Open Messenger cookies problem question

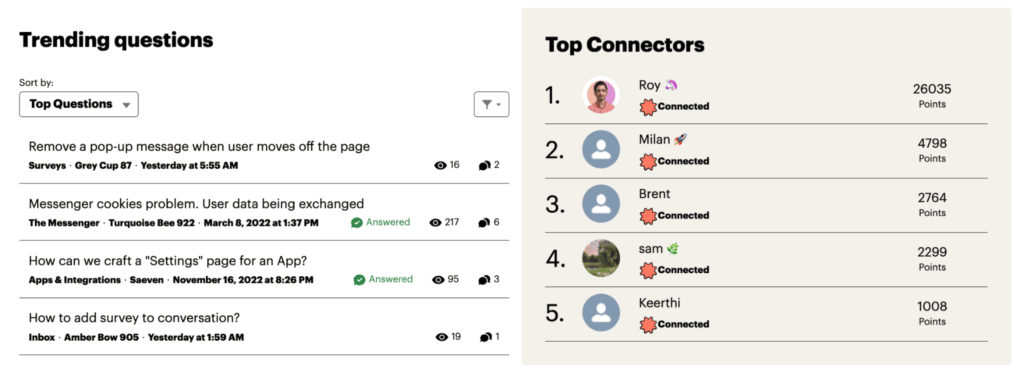tap(197, 204)
